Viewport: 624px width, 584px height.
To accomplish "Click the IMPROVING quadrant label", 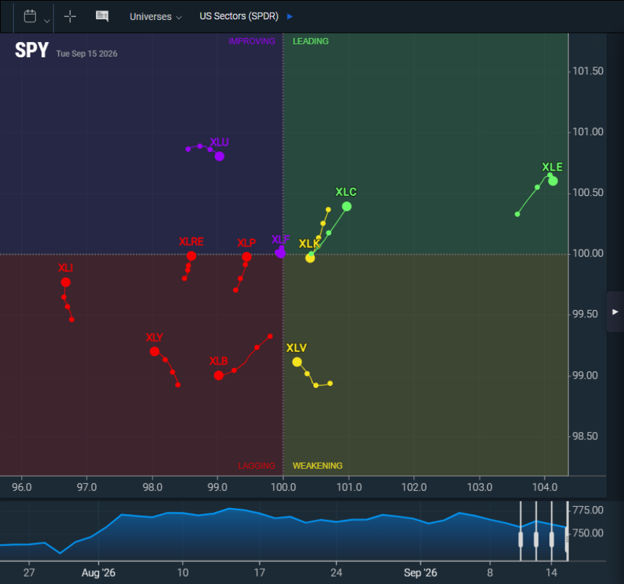I will point(252,41).
